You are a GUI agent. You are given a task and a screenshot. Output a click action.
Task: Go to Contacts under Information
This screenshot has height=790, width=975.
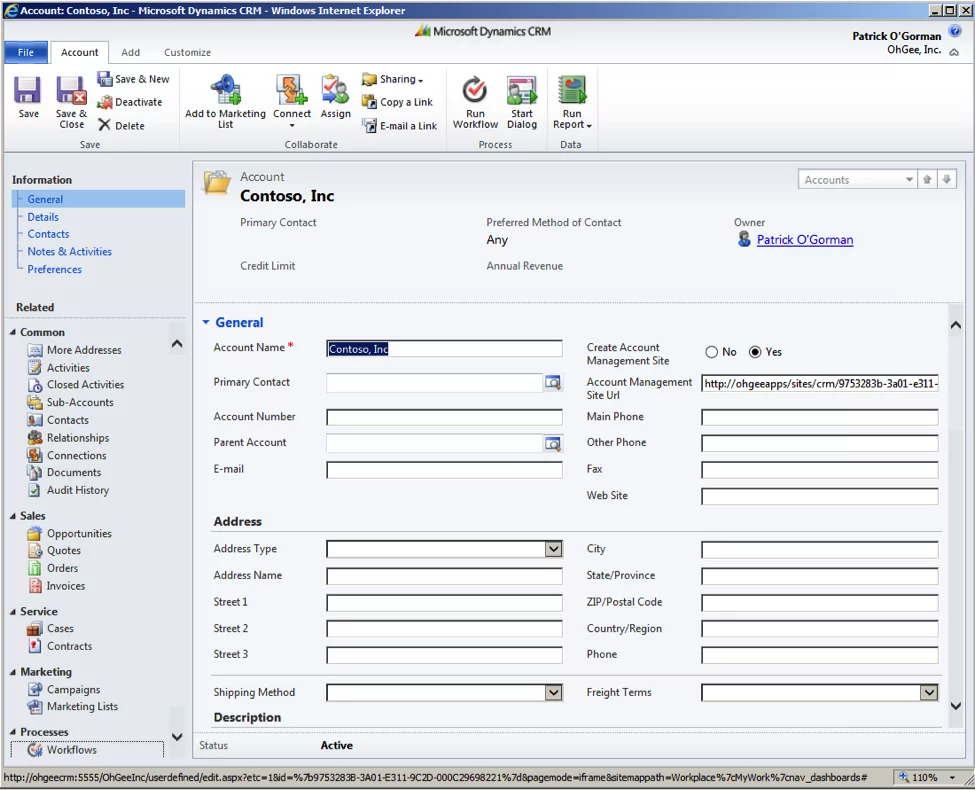[x=48, y=234]
